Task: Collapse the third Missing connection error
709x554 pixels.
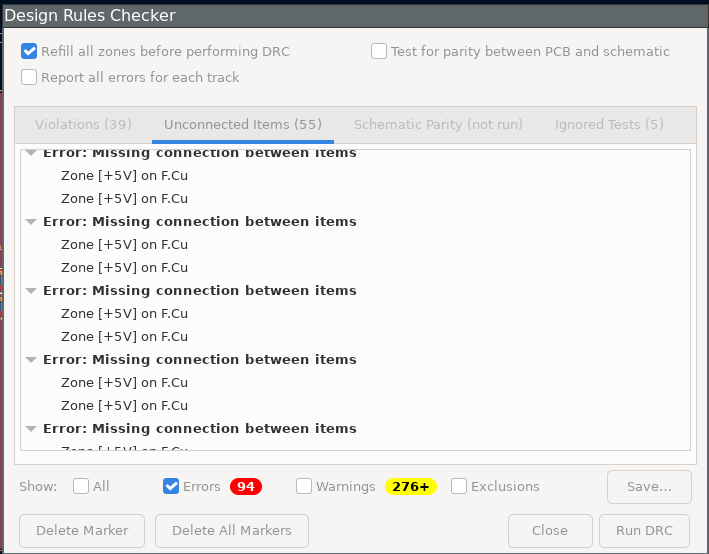Action: click(32, 291)
